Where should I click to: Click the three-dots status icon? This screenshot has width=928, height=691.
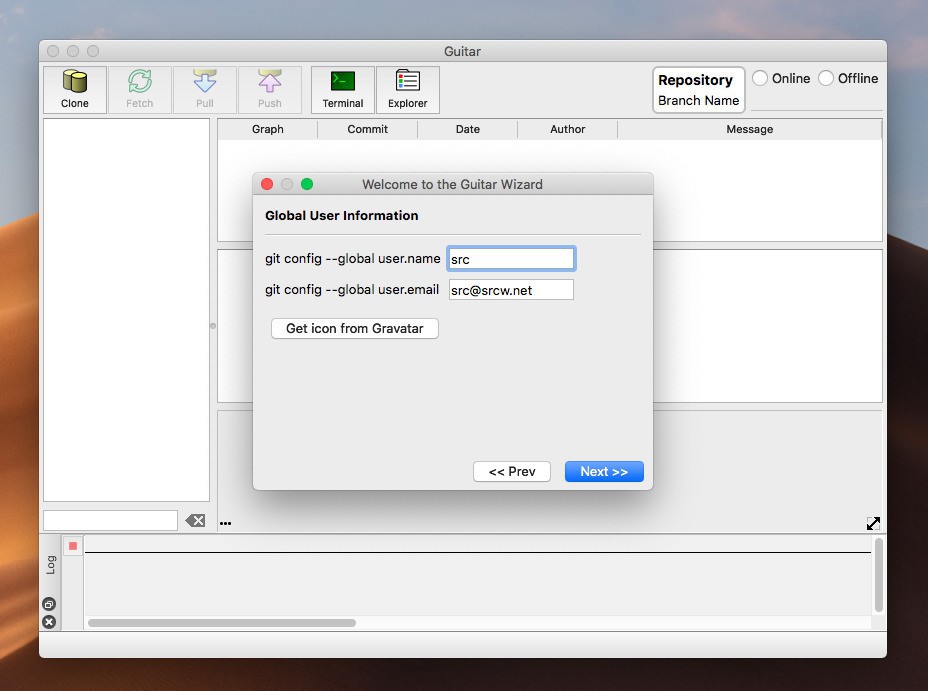(x=225, y=523)
